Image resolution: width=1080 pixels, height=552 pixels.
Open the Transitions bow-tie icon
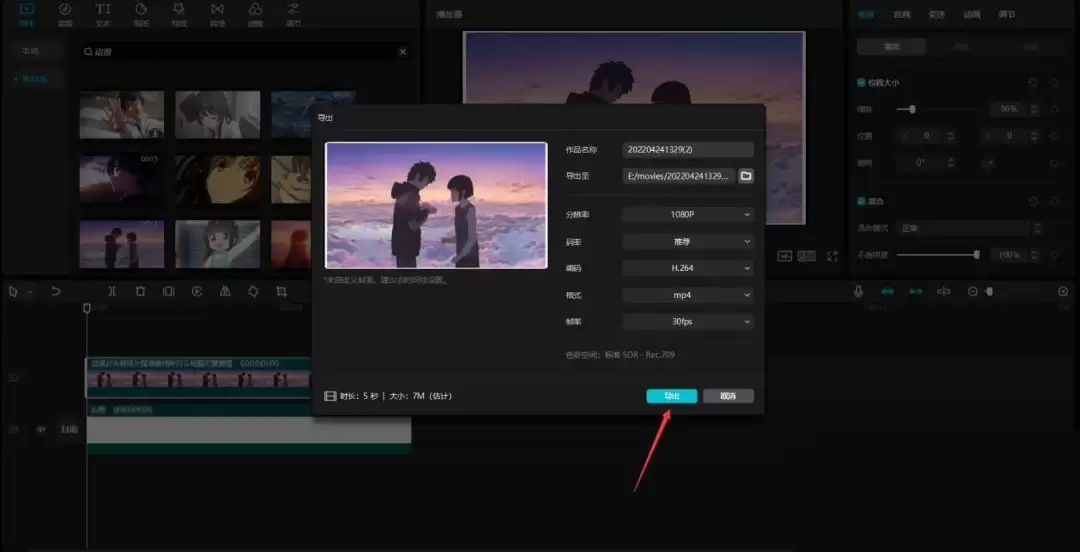point(217,10)
